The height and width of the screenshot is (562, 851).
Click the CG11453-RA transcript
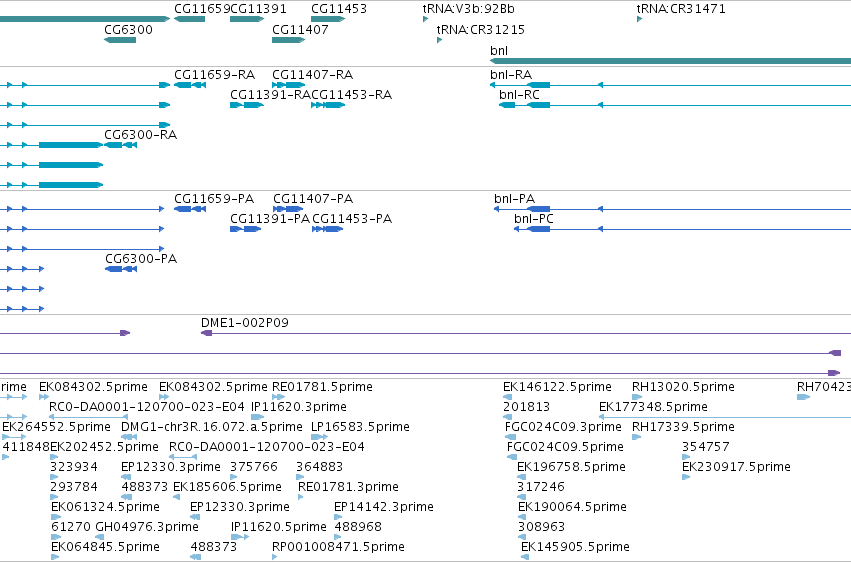coord(328,105)
